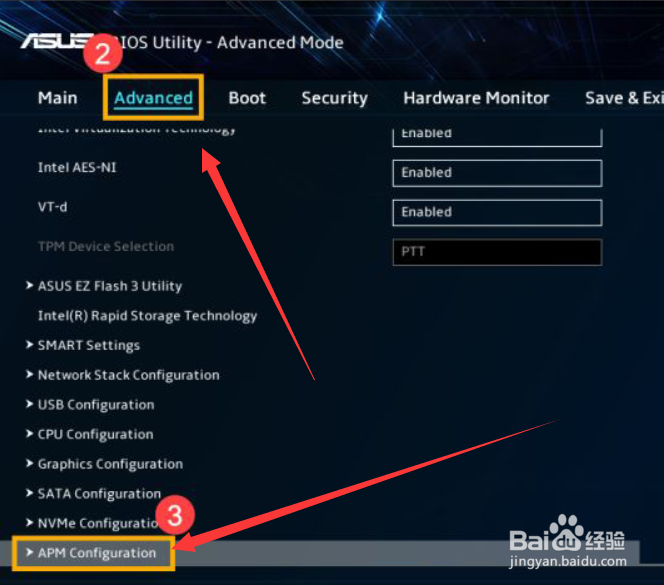Click arrow beside SMART Settings
Image resolution: width=664 pixels, height=585 pixels.
29,345
